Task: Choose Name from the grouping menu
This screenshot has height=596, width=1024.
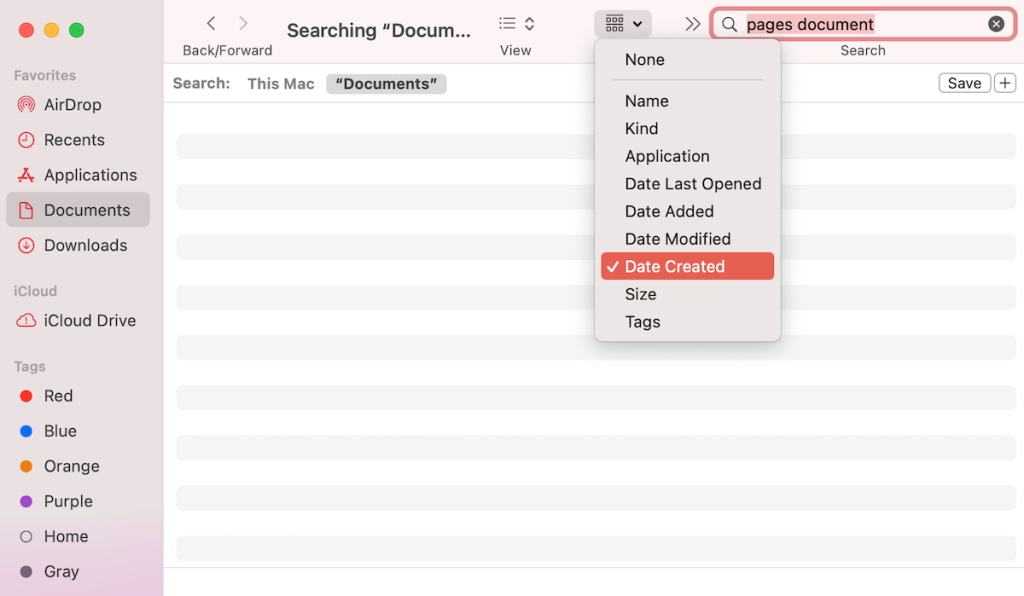Action: click(x=646, y=101)
